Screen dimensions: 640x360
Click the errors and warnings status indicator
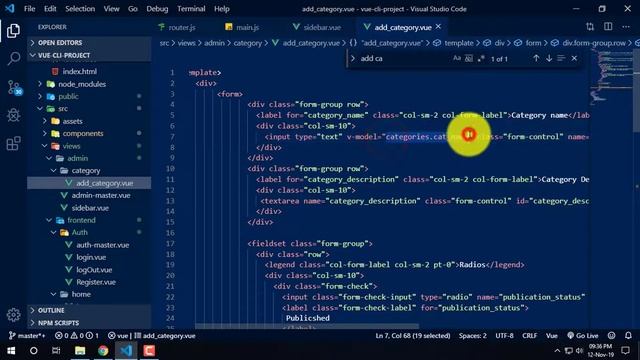coord(77,336)
